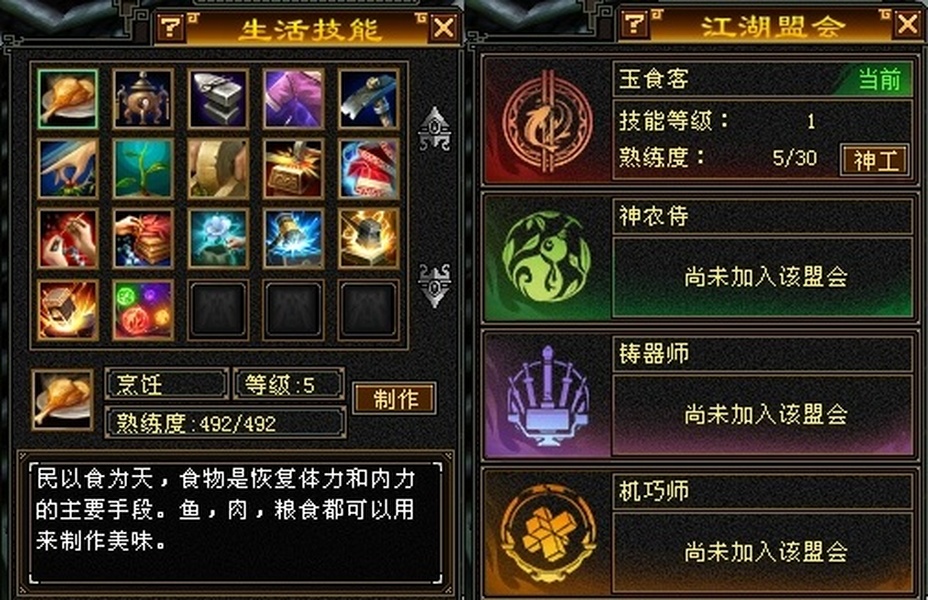Image resolution: width=928 pixels, height=600 pixels.
Task: Select the anvil forging skill icon
Action: tap(218, 99)
